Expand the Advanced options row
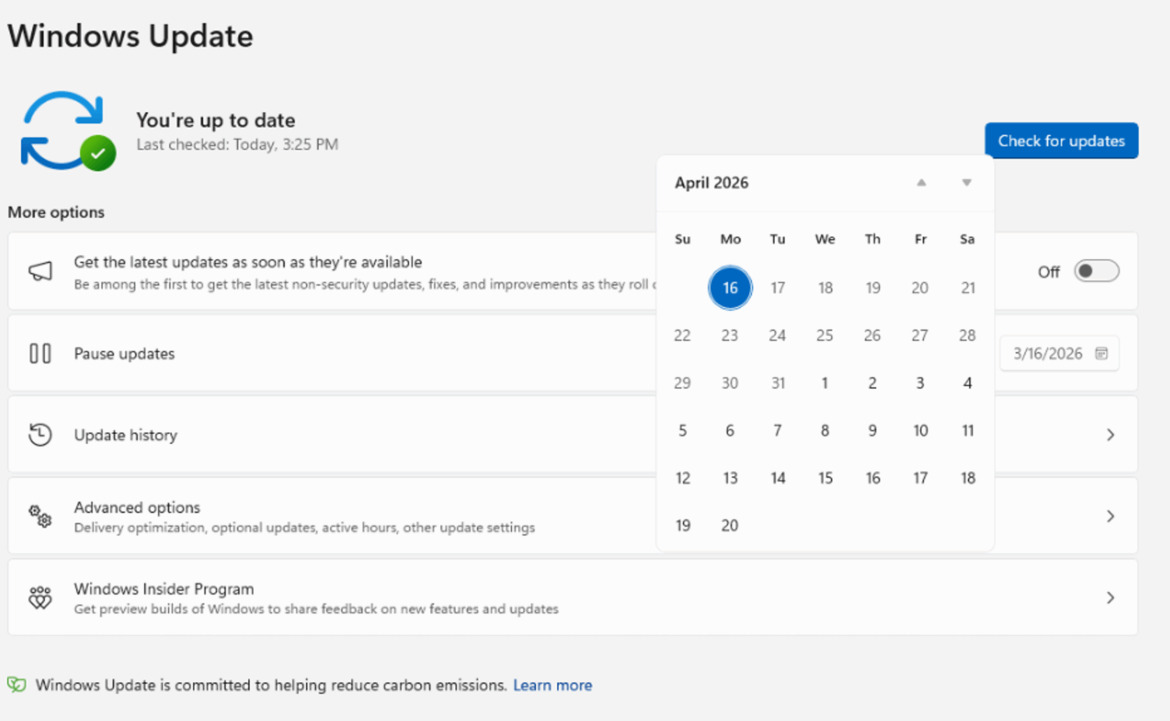 coord(1110,516)
